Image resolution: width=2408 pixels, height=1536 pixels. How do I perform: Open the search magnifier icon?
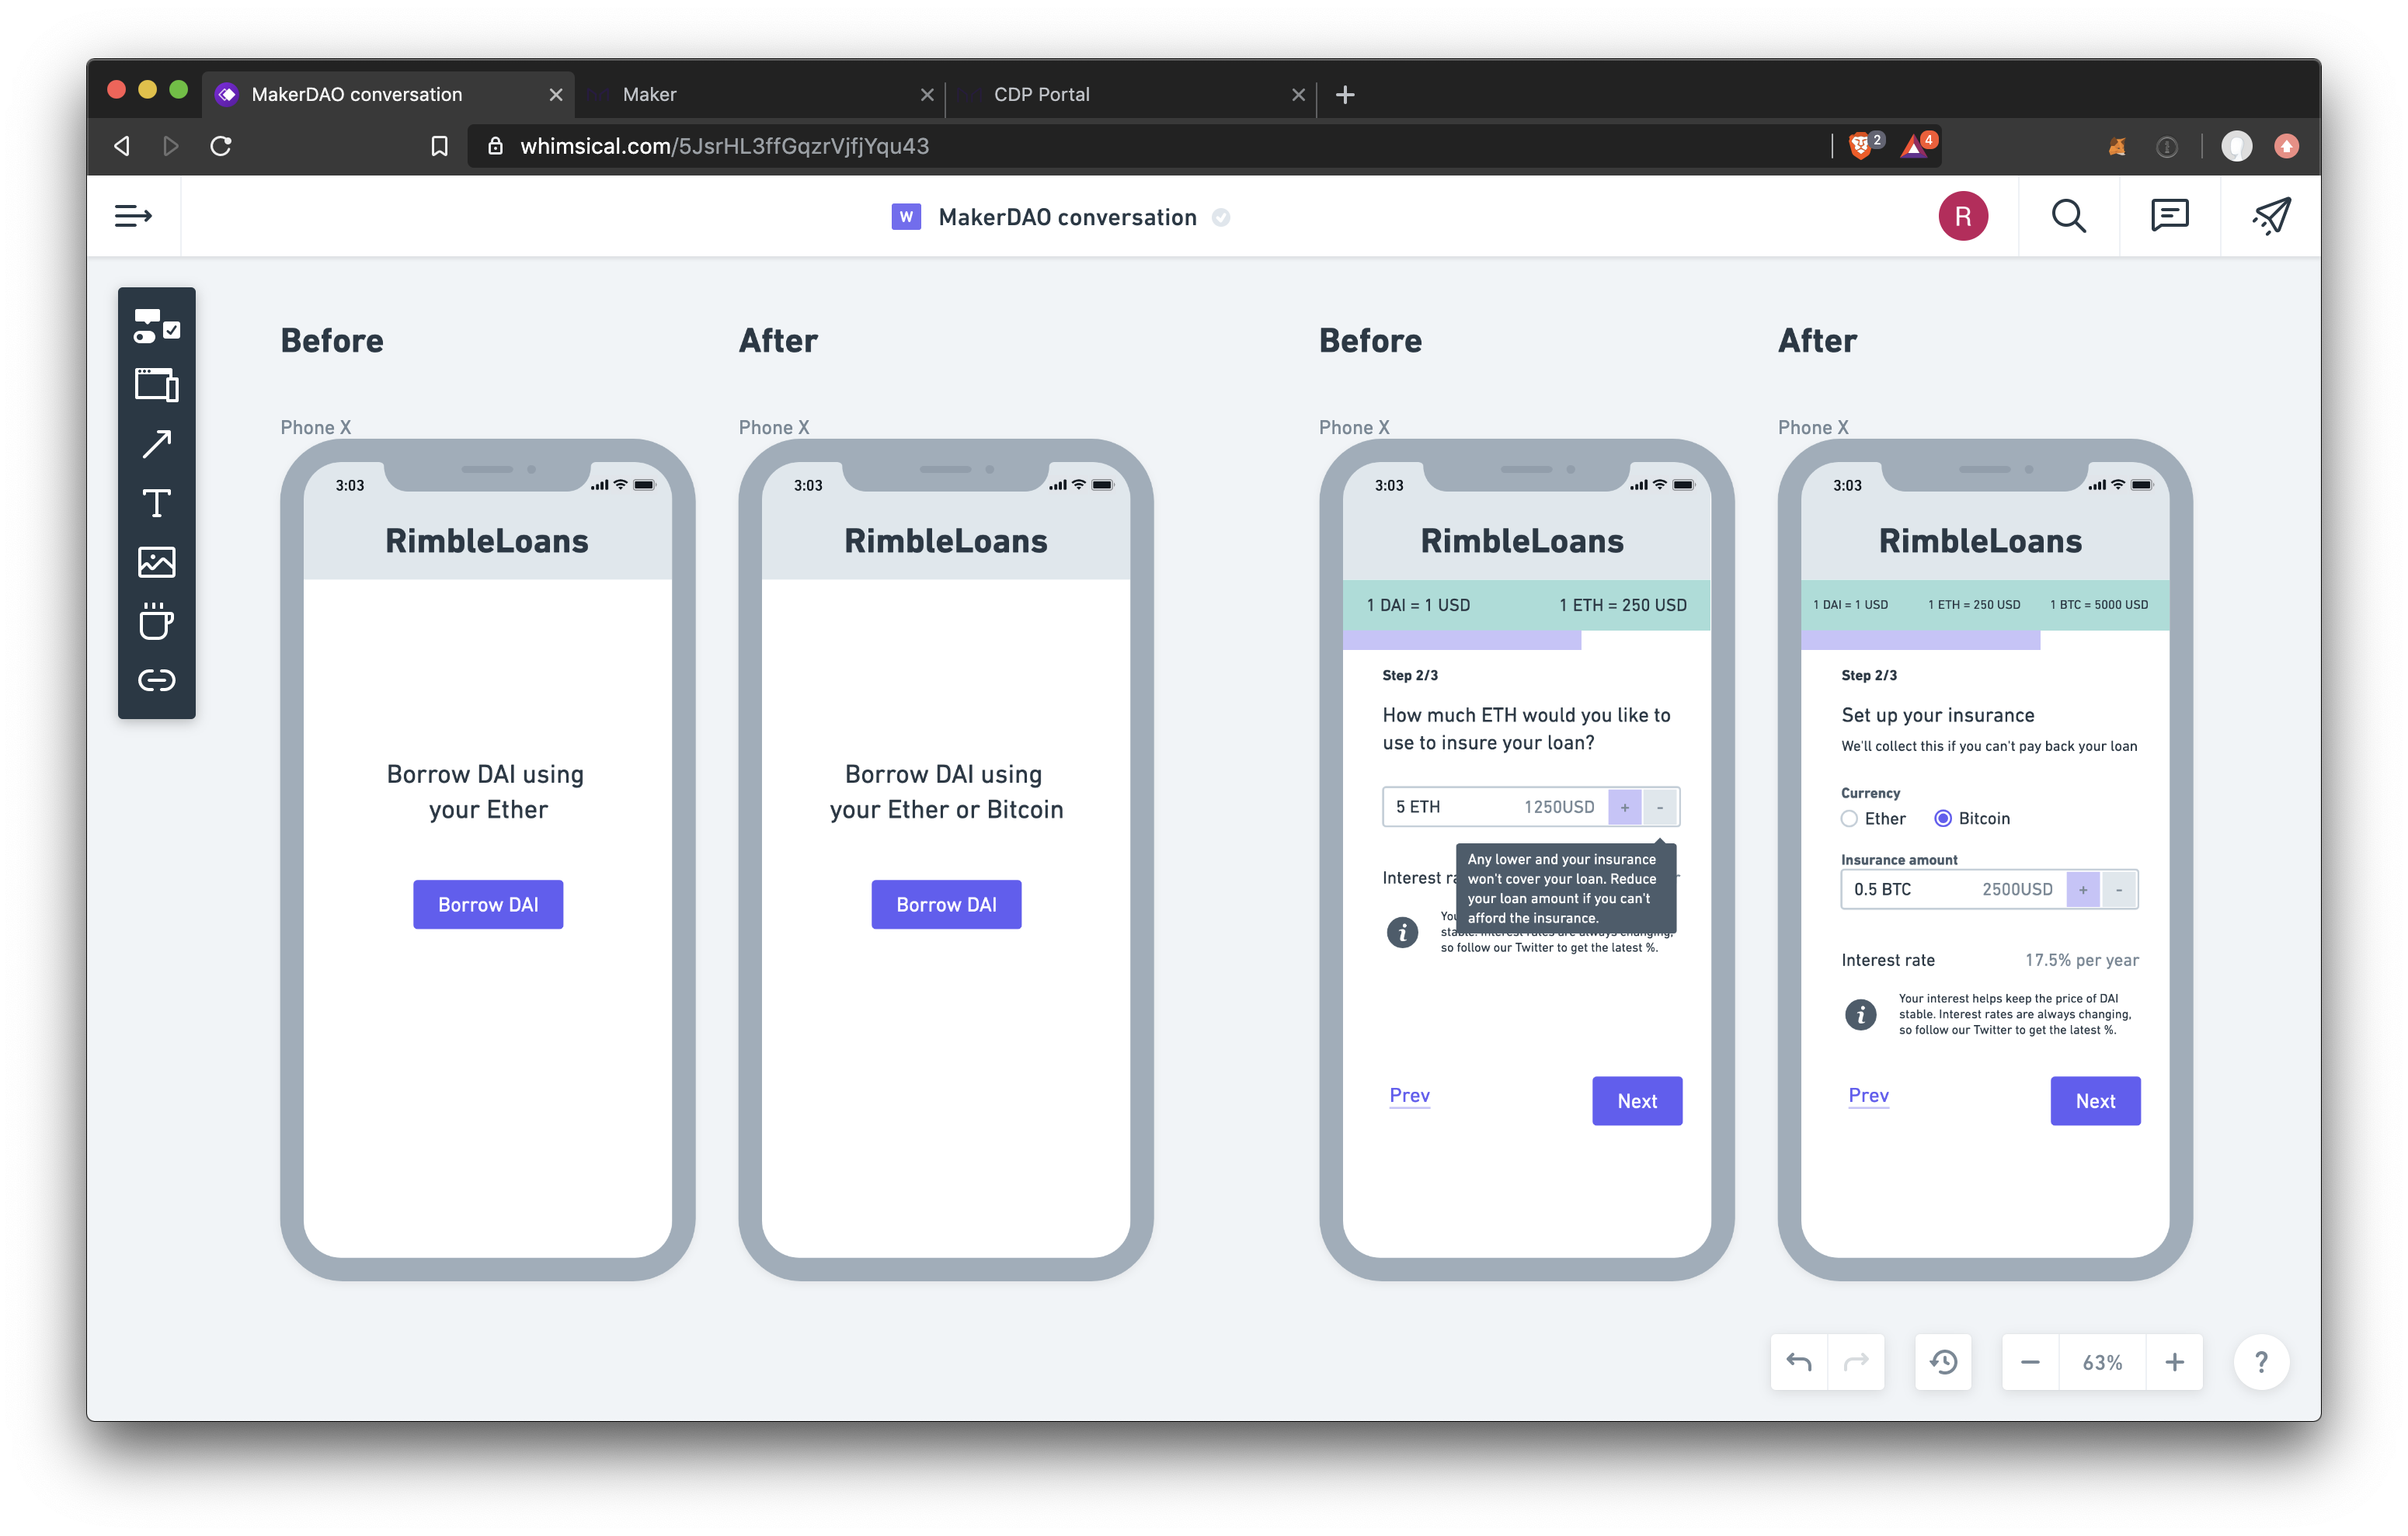(x=2068, y=216)
